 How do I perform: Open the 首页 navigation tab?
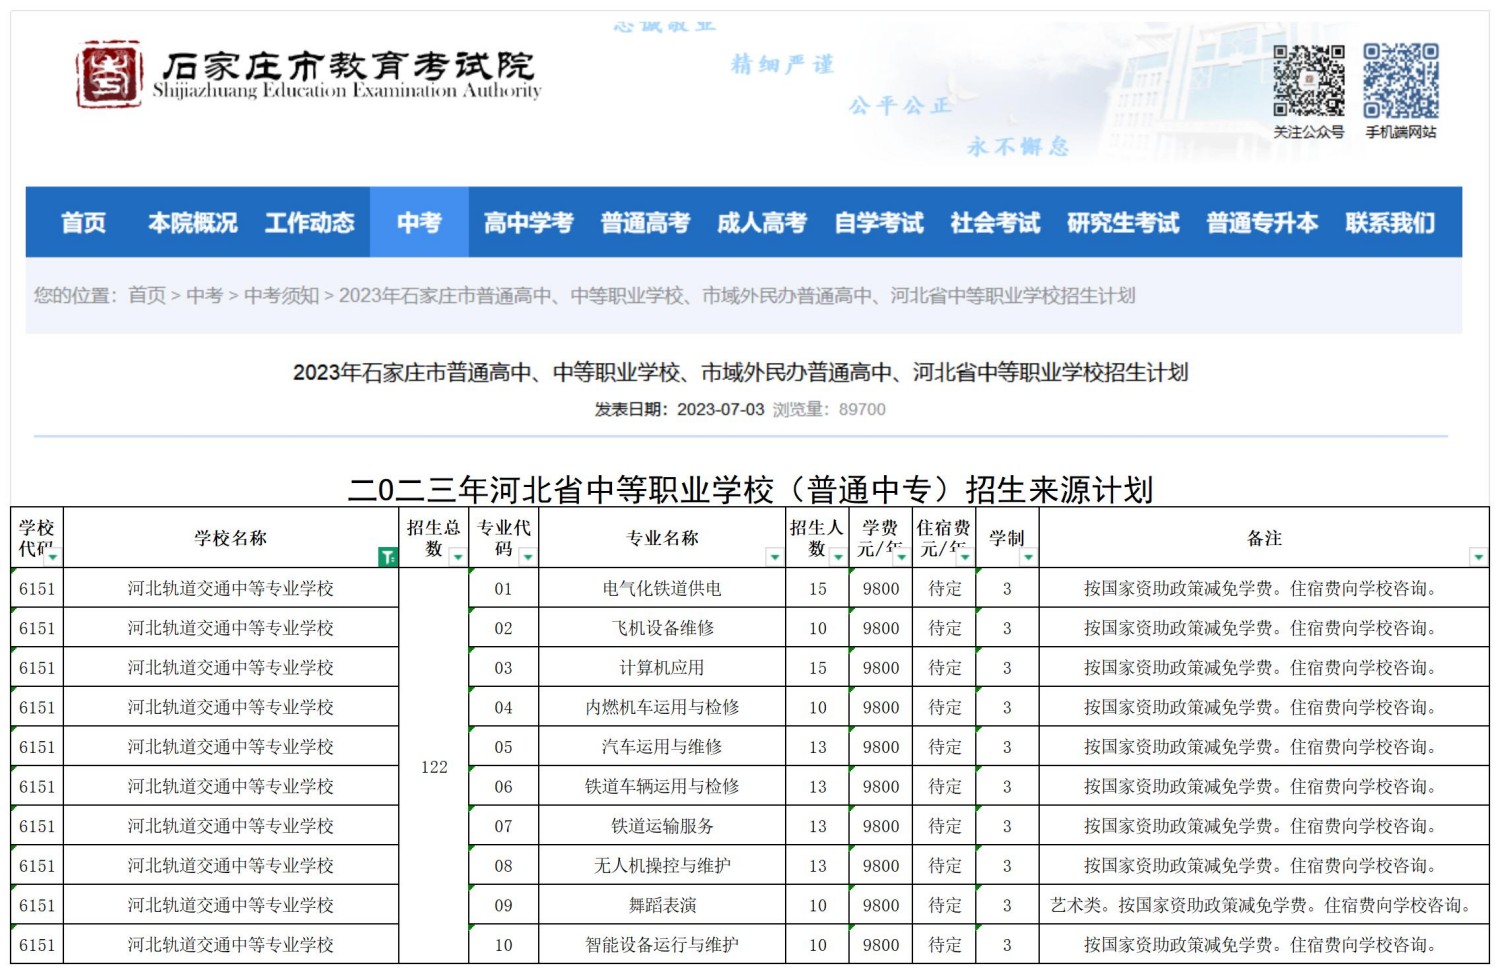tap(83, 222)
